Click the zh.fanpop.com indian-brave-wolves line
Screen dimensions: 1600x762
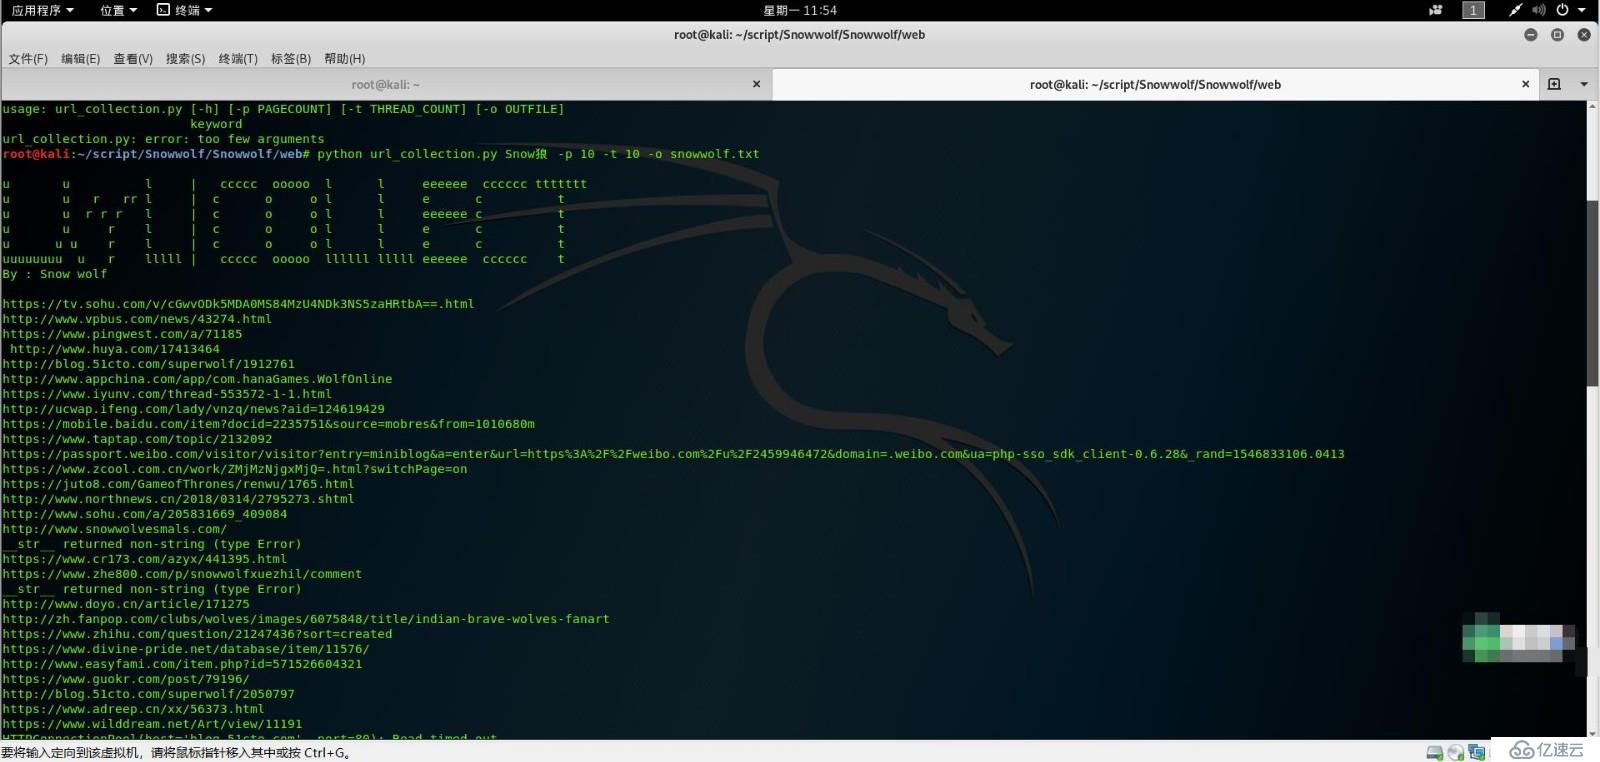pos(306,619)
